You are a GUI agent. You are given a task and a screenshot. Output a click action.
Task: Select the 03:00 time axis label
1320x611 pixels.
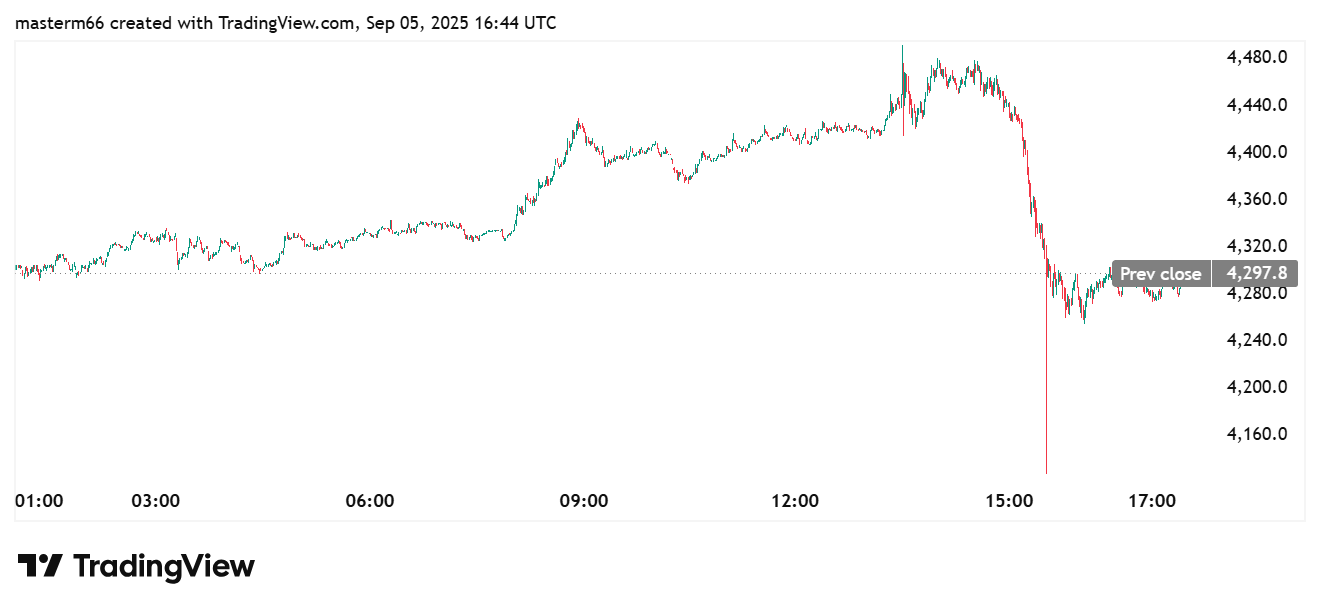coord(156,500)
